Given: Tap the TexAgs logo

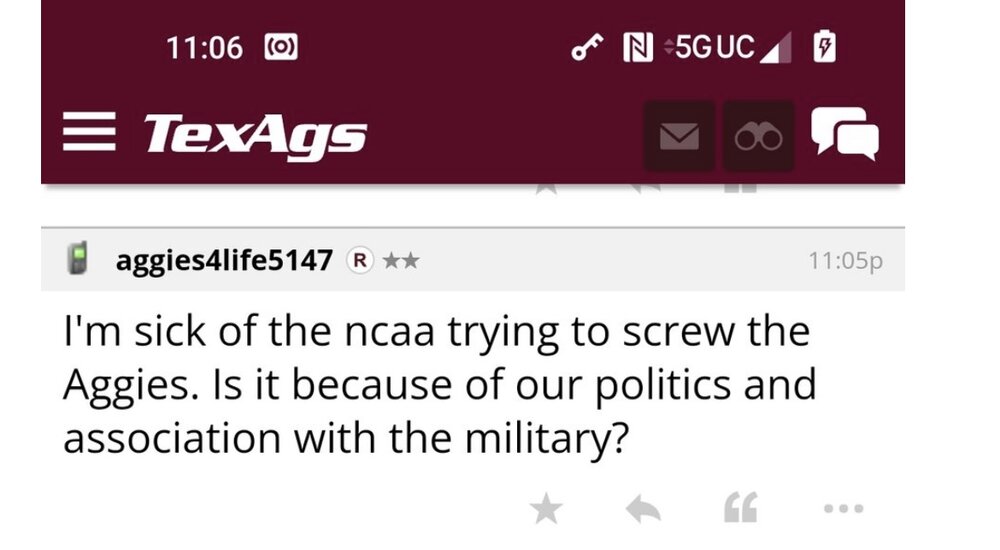Looking at the screenshot, I should (255, 135).
